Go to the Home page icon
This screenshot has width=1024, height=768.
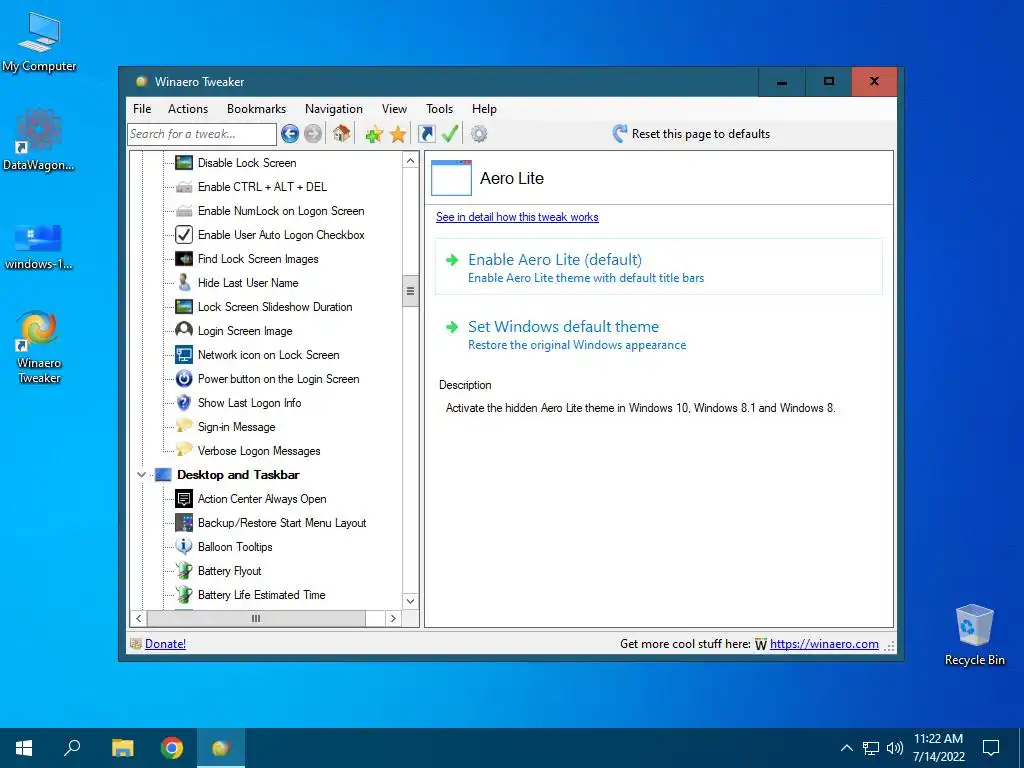tap(342, 133)
